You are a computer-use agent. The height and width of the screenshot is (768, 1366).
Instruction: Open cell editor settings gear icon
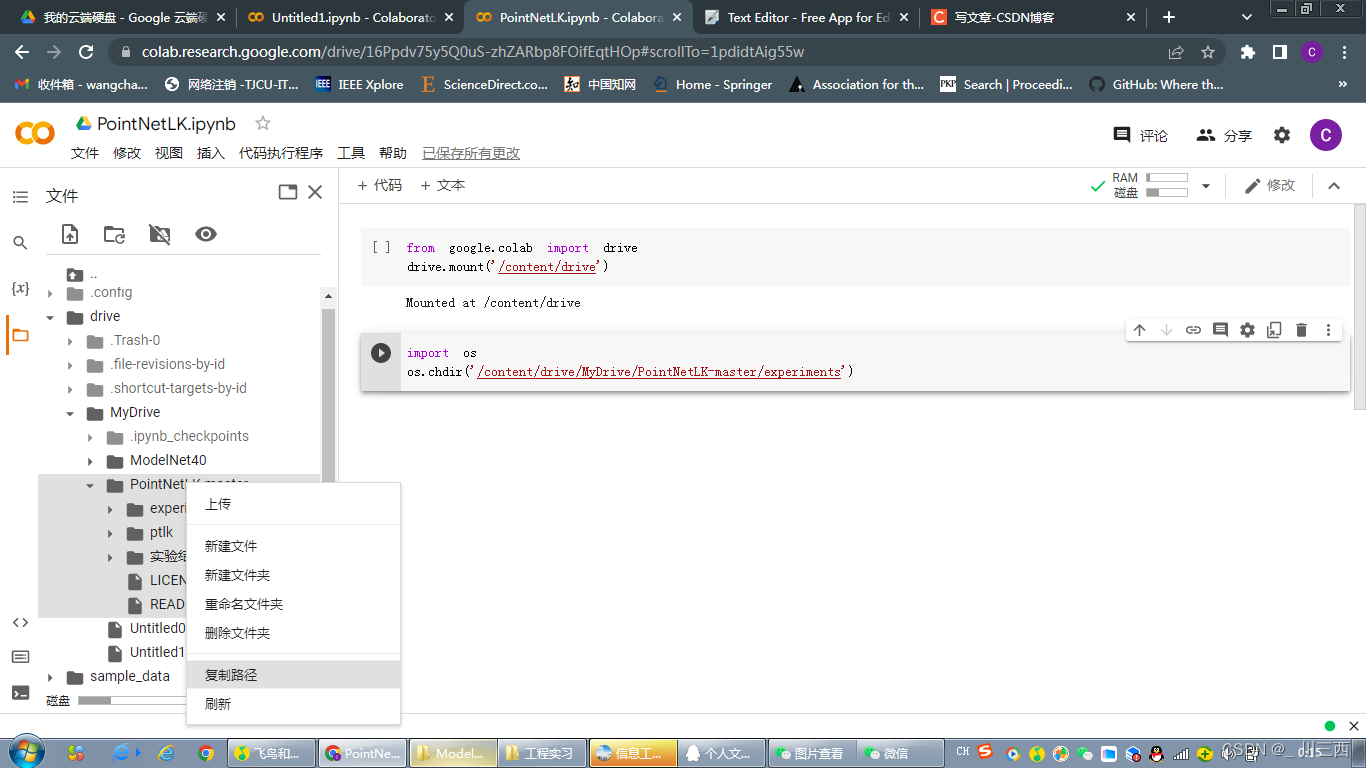pos(1247,330)
